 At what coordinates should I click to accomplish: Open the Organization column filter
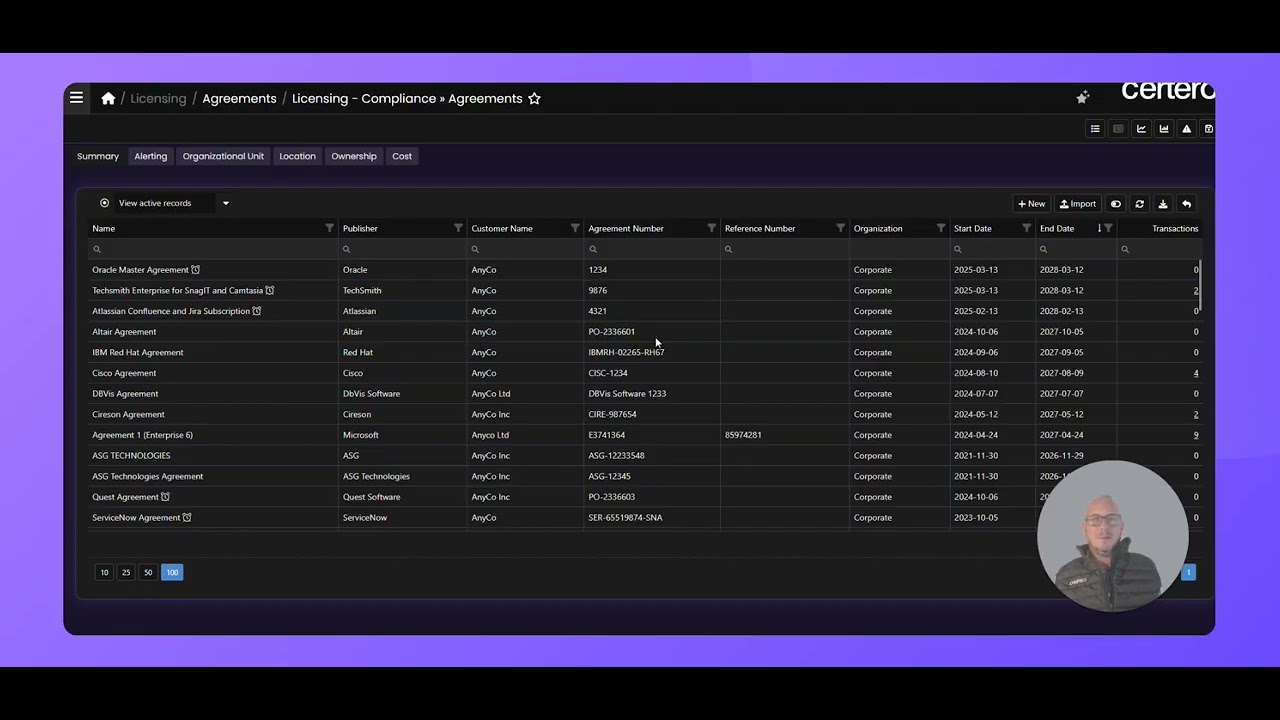click(x=940, y=228)
